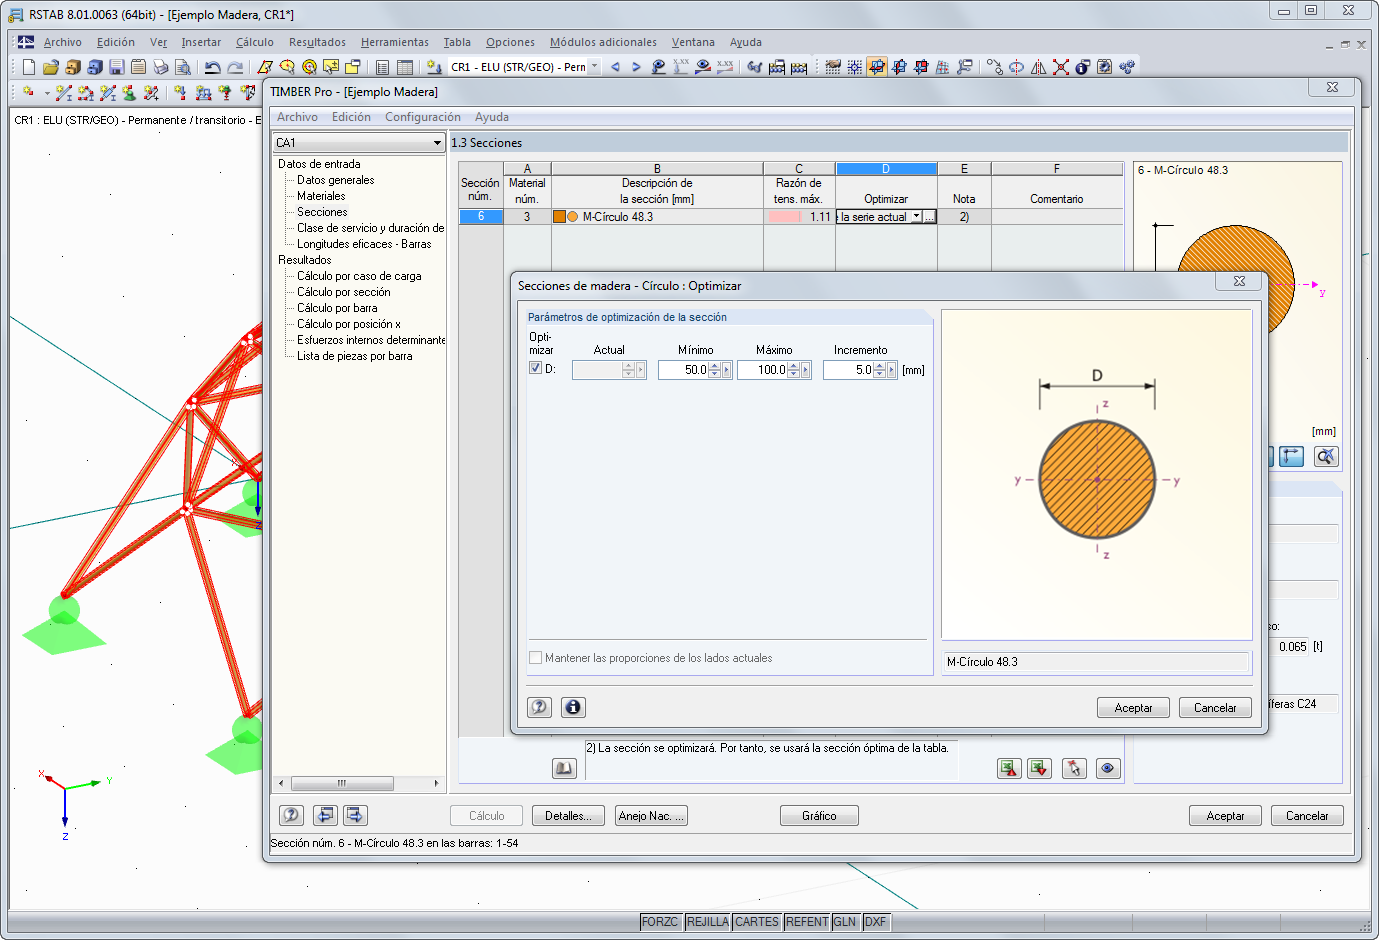1379x940 pixels.
Task: Expand arrow next to Máximo field
Action: click(x=806, y=370)
